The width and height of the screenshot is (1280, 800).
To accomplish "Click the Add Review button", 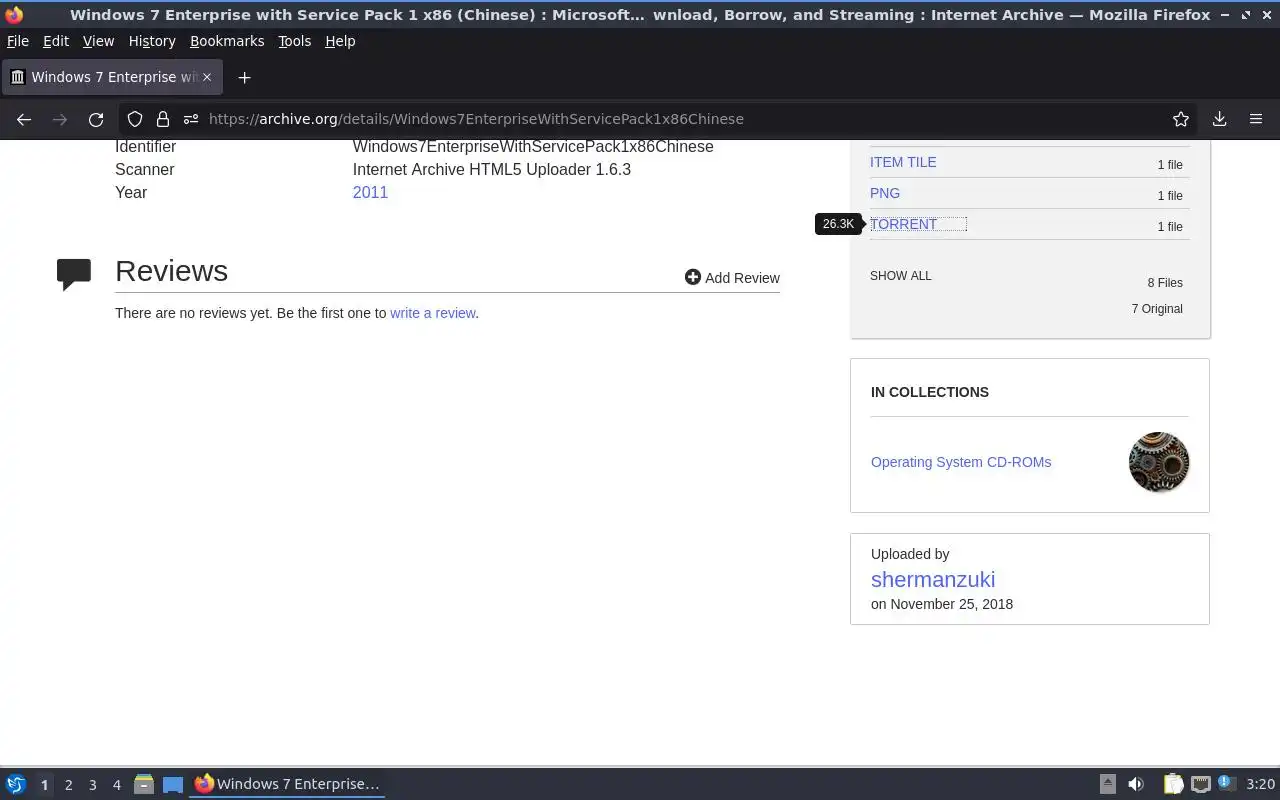I will tap(732, 278).
